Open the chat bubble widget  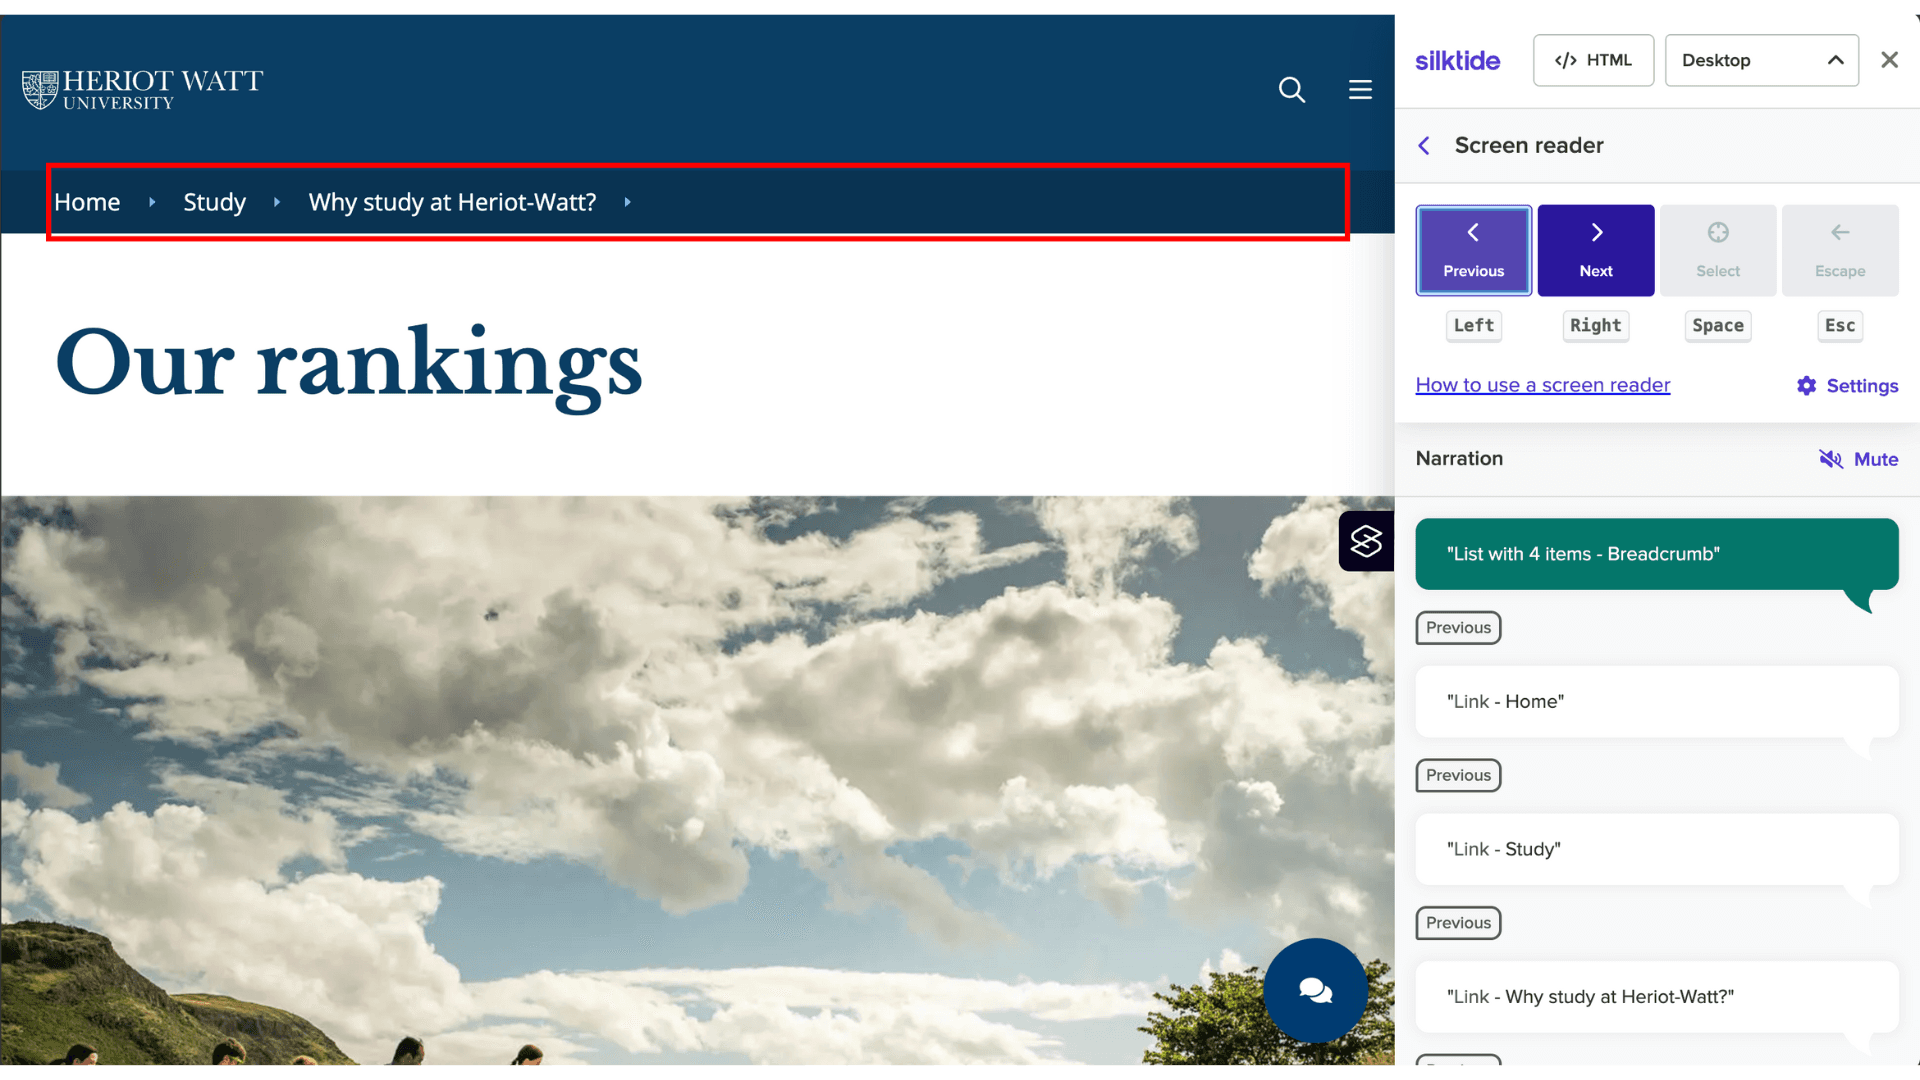click(x=1315, y=991)
